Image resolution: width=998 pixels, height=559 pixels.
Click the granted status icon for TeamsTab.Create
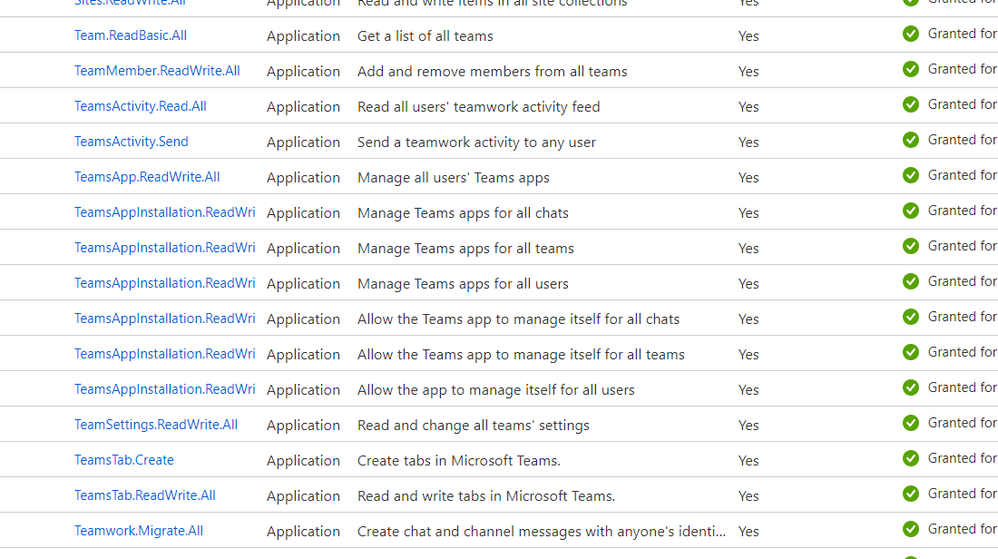(910, 458)
